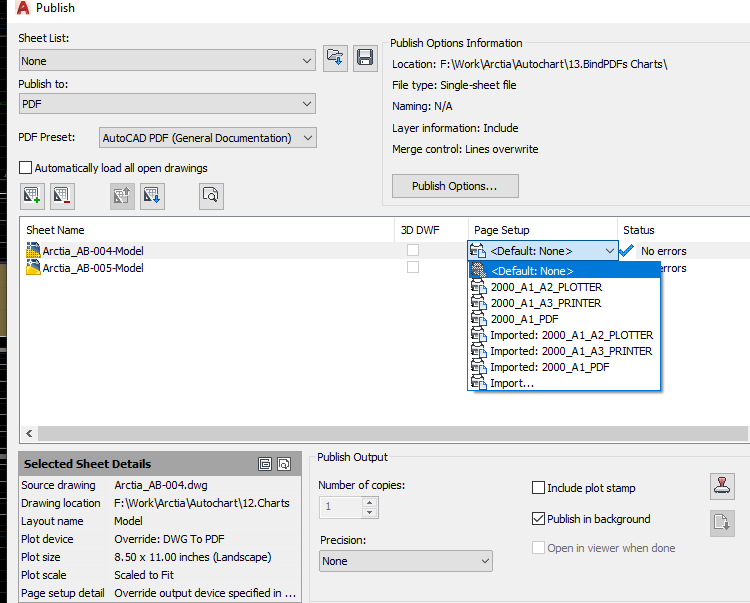The width and height of the screenshot is (750, 603).
Task: Open the Precision dropdown
Action: point(406,561)
